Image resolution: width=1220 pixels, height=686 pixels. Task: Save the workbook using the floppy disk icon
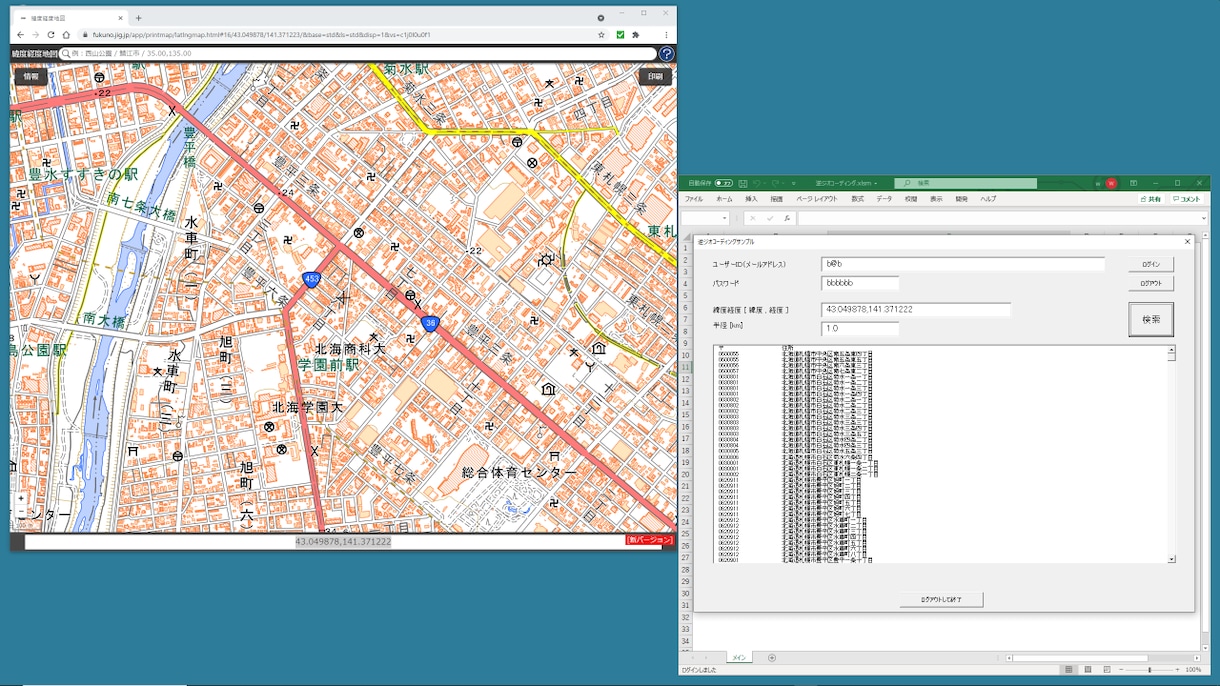coord(743,184)
